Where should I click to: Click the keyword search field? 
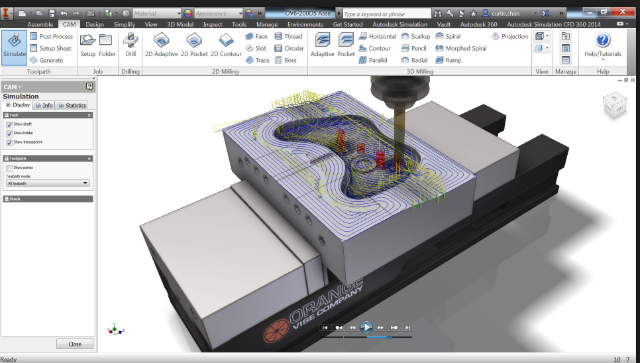click(x=386, y=13)
